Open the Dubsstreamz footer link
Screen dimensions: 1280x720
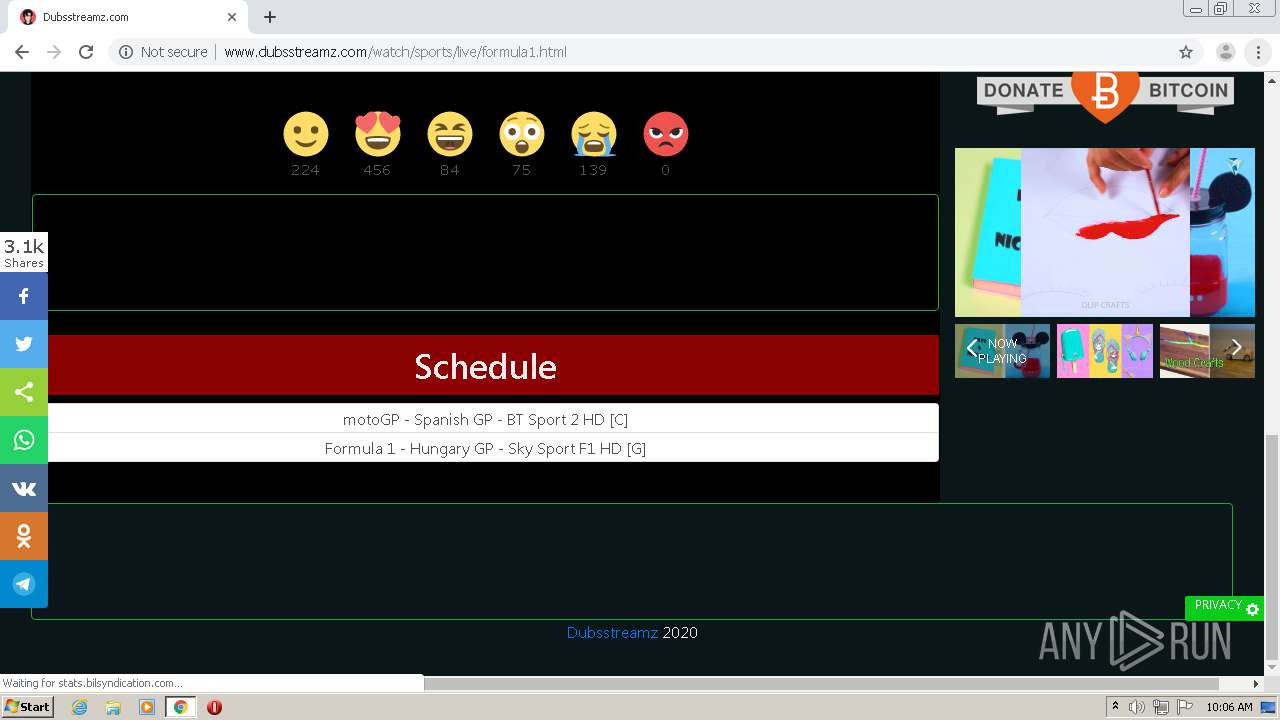612,632
